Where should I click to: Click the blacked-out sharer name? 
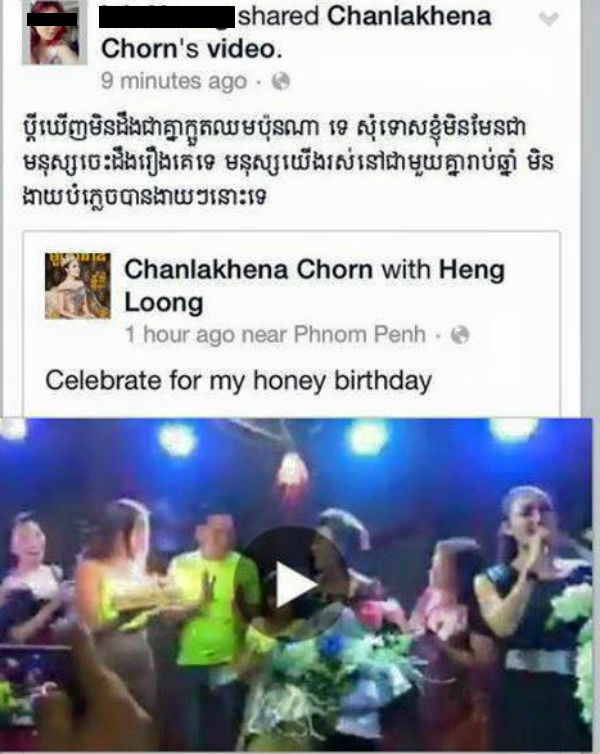pos(167,16)
